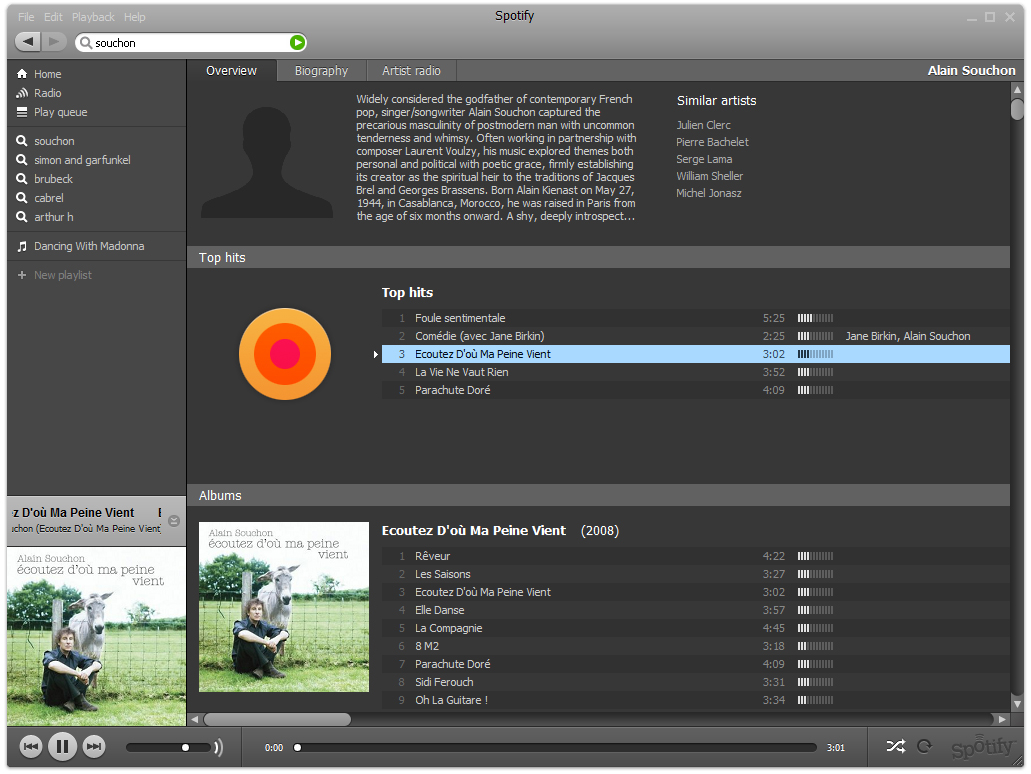Image resolution: width=1031 pixels, height=774 pixels.
Task: Click the speaker volume icon
Action: [218, 747]
